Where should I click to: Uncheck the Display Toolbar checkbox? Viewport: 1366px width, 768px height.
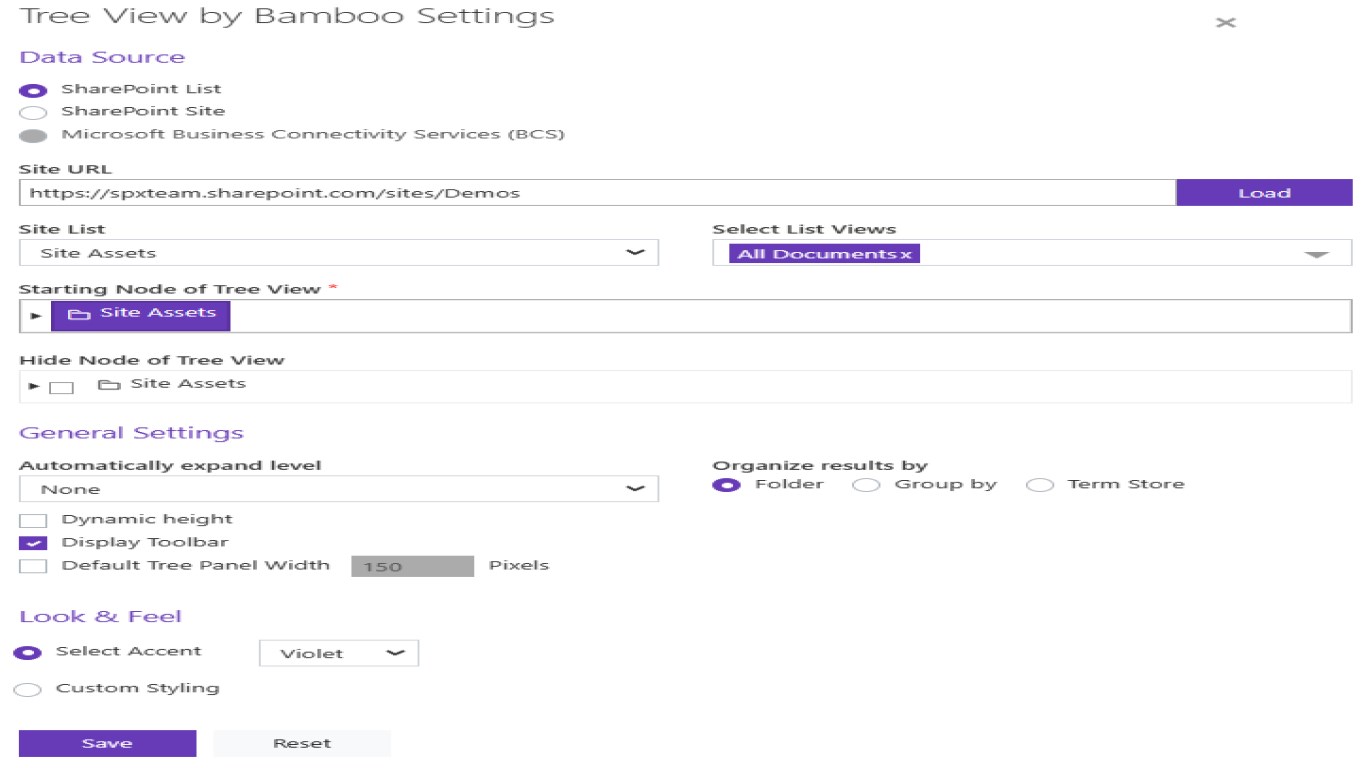click(33, 543)
